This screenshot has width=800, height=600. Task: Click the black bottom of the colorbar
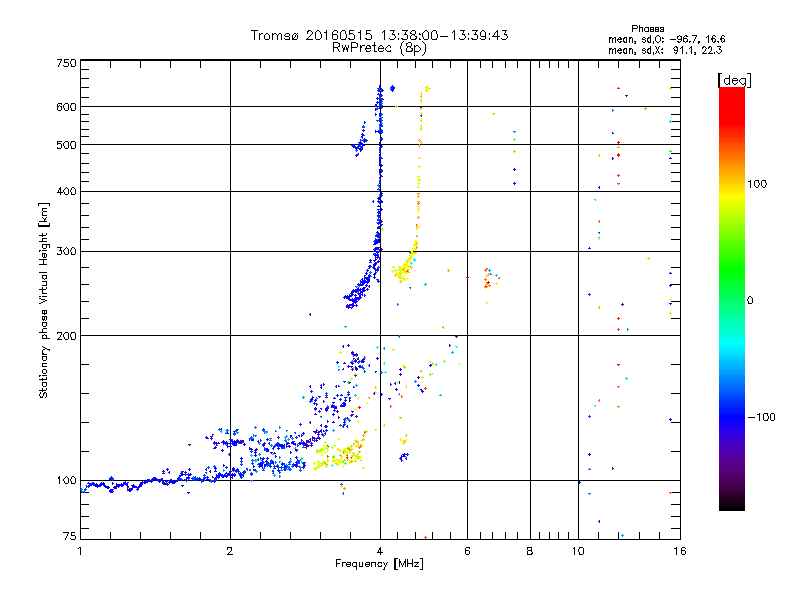(x=732, y=503)
